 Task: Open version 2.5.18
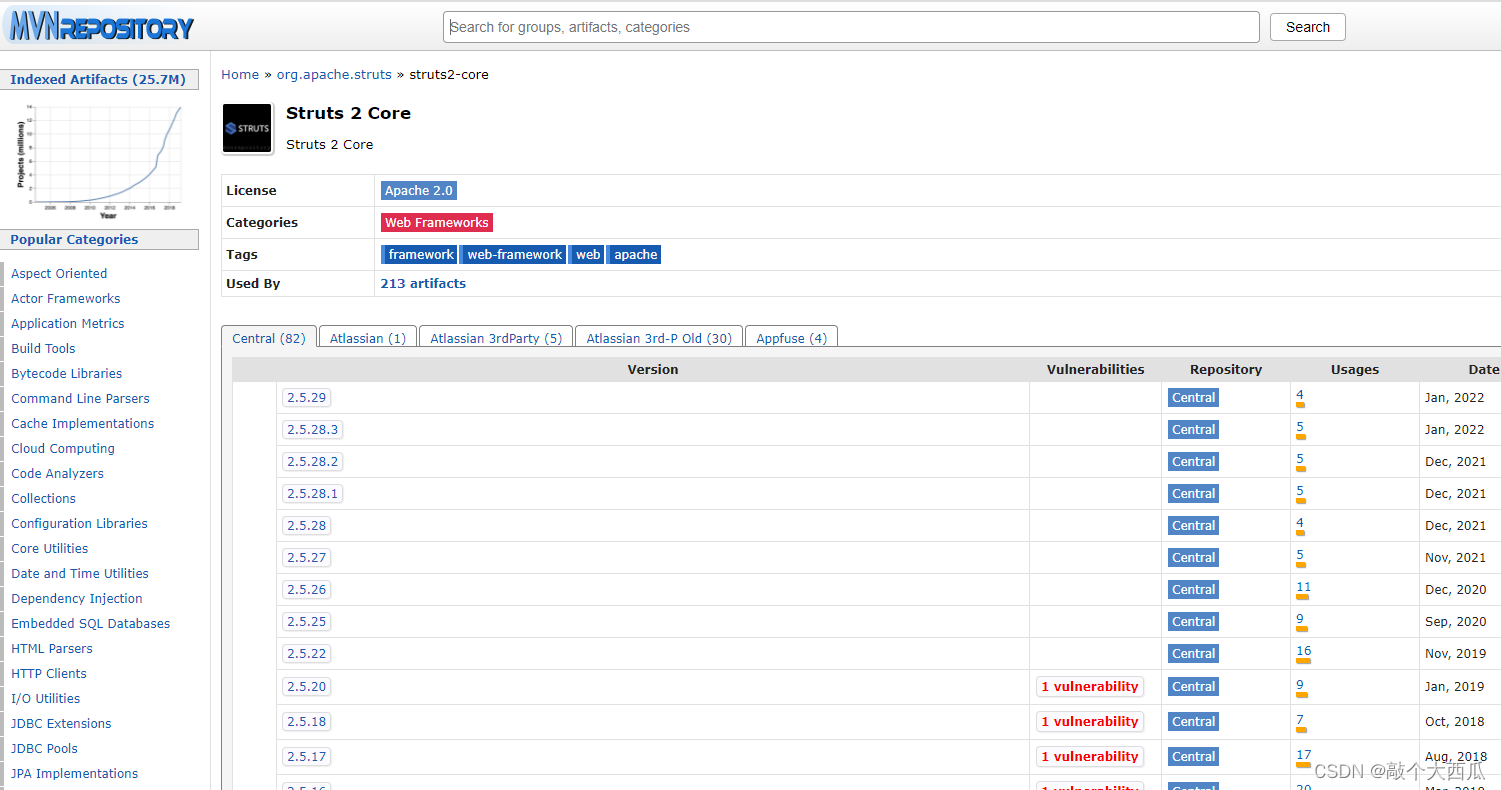tap(306, 721)
